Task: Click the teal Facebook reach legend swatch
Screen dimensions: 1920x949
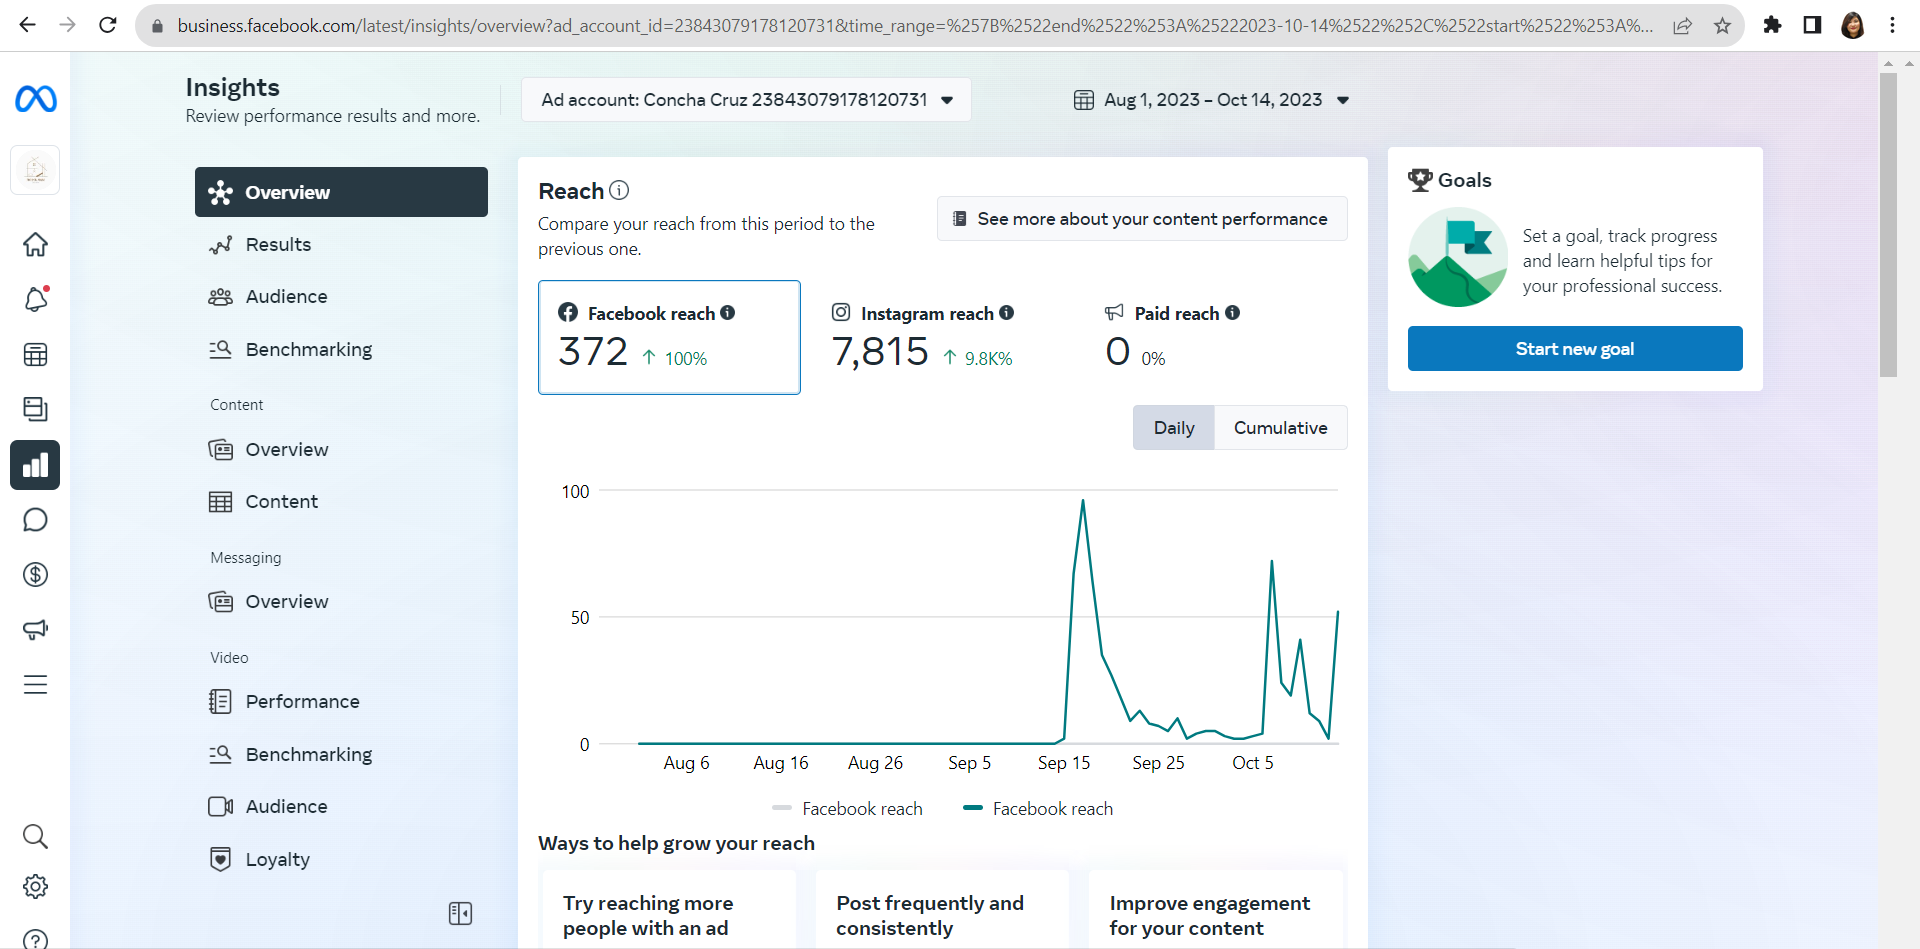Action: pyautogui.click(x=972, y=808)
